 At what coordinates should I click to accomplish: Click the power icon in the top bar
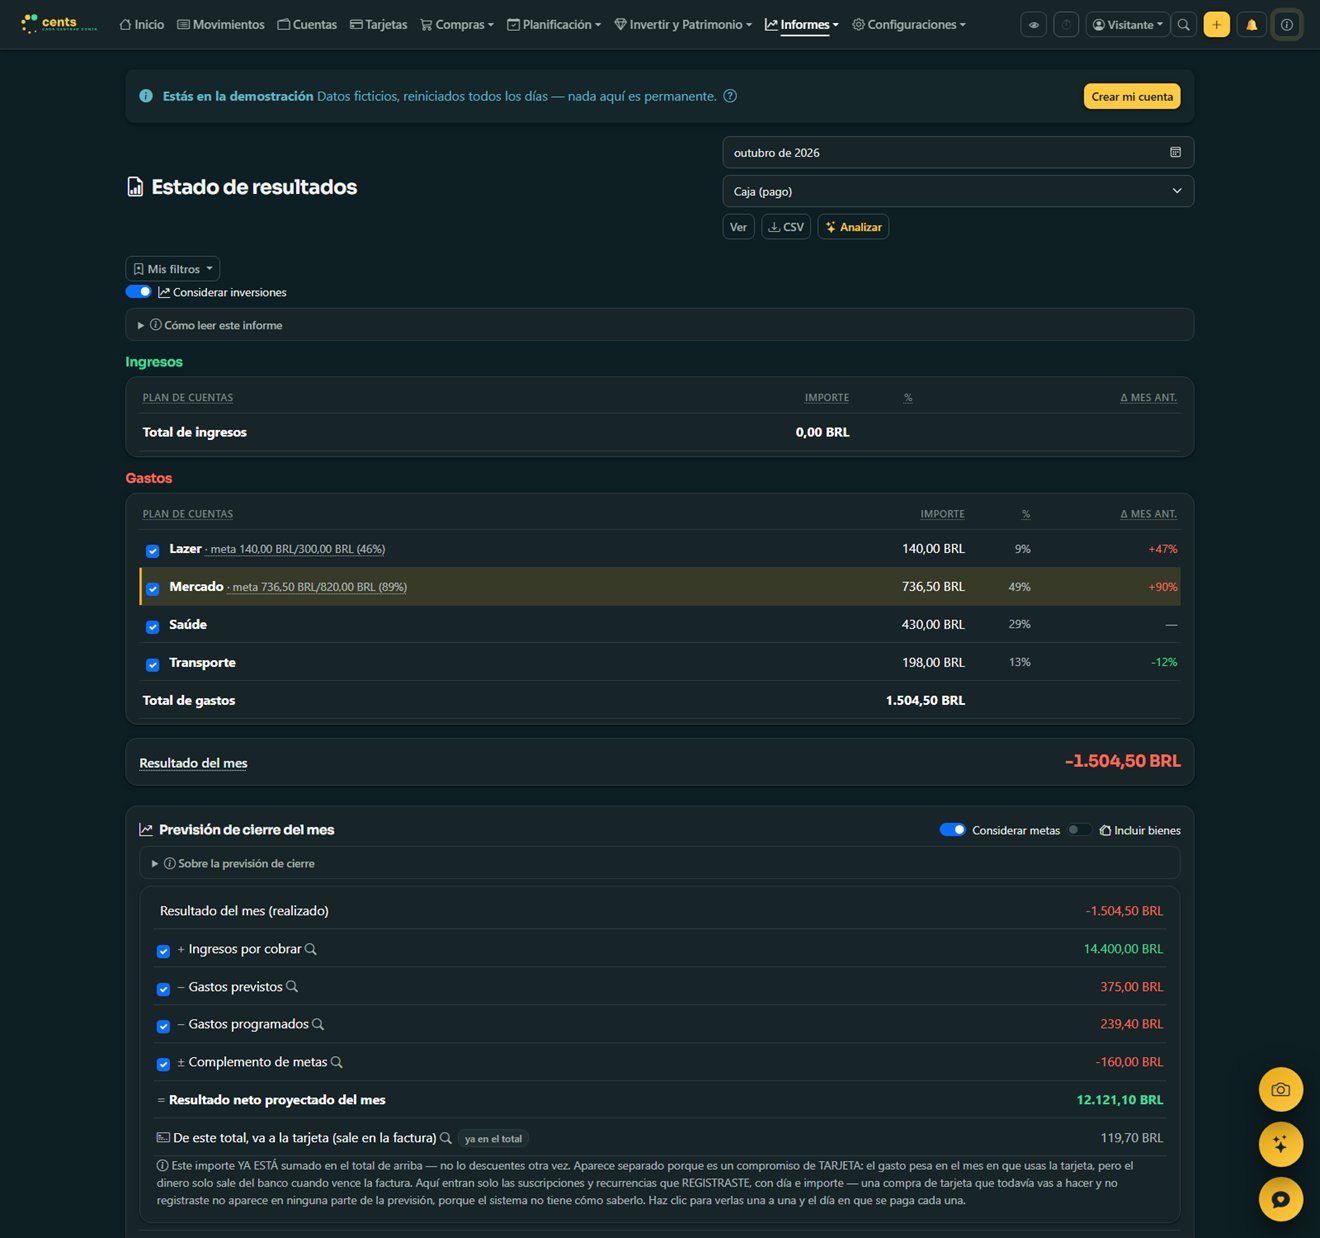pyautogui.click(x=1067, y=25)
